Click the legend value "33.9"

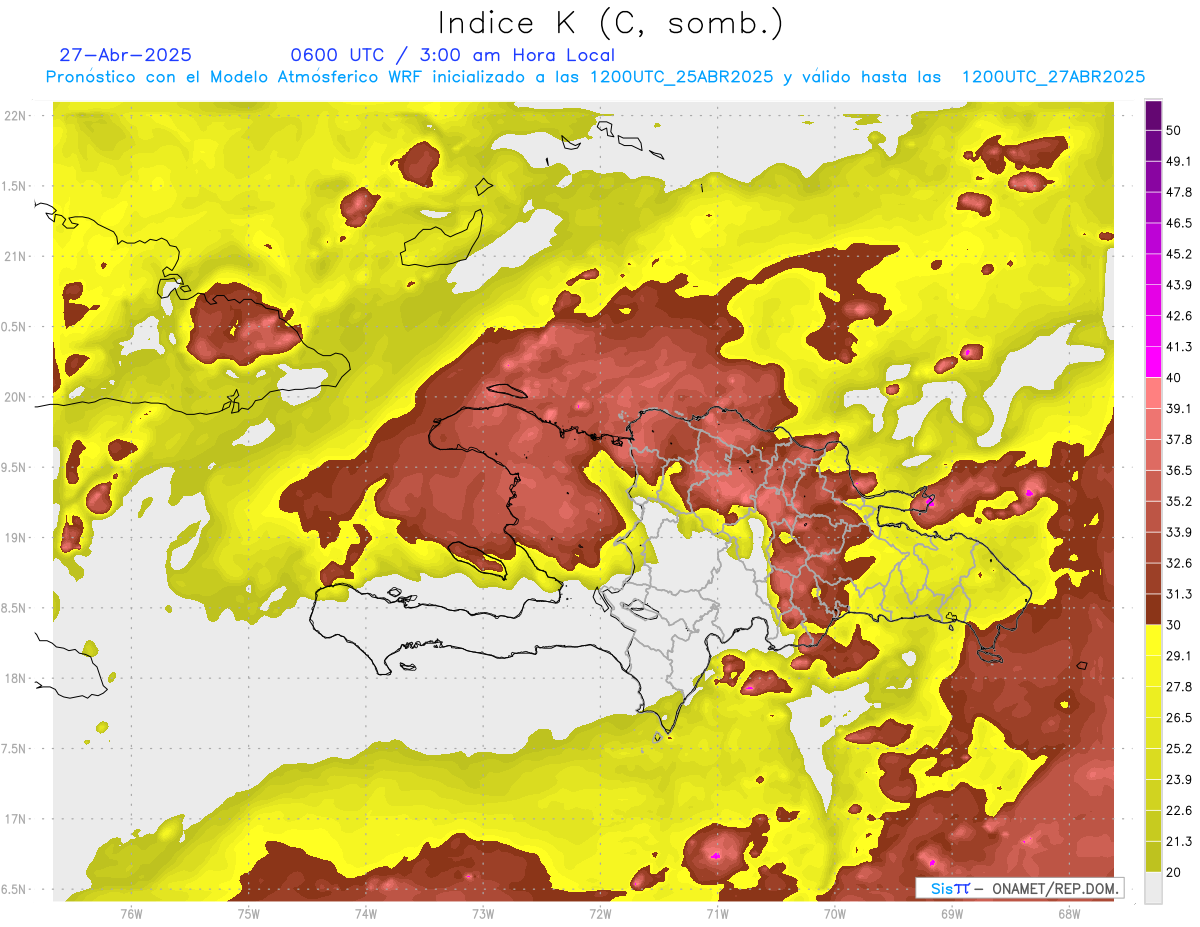pyautogui.click(x=1179, y=532)
